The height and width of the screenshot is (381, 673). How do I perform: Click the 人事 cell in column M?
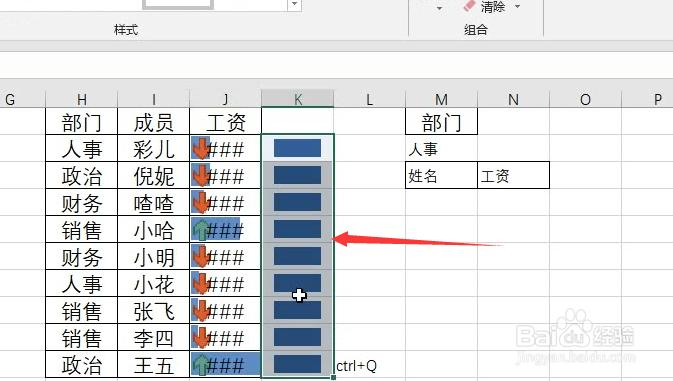point(441,148)
